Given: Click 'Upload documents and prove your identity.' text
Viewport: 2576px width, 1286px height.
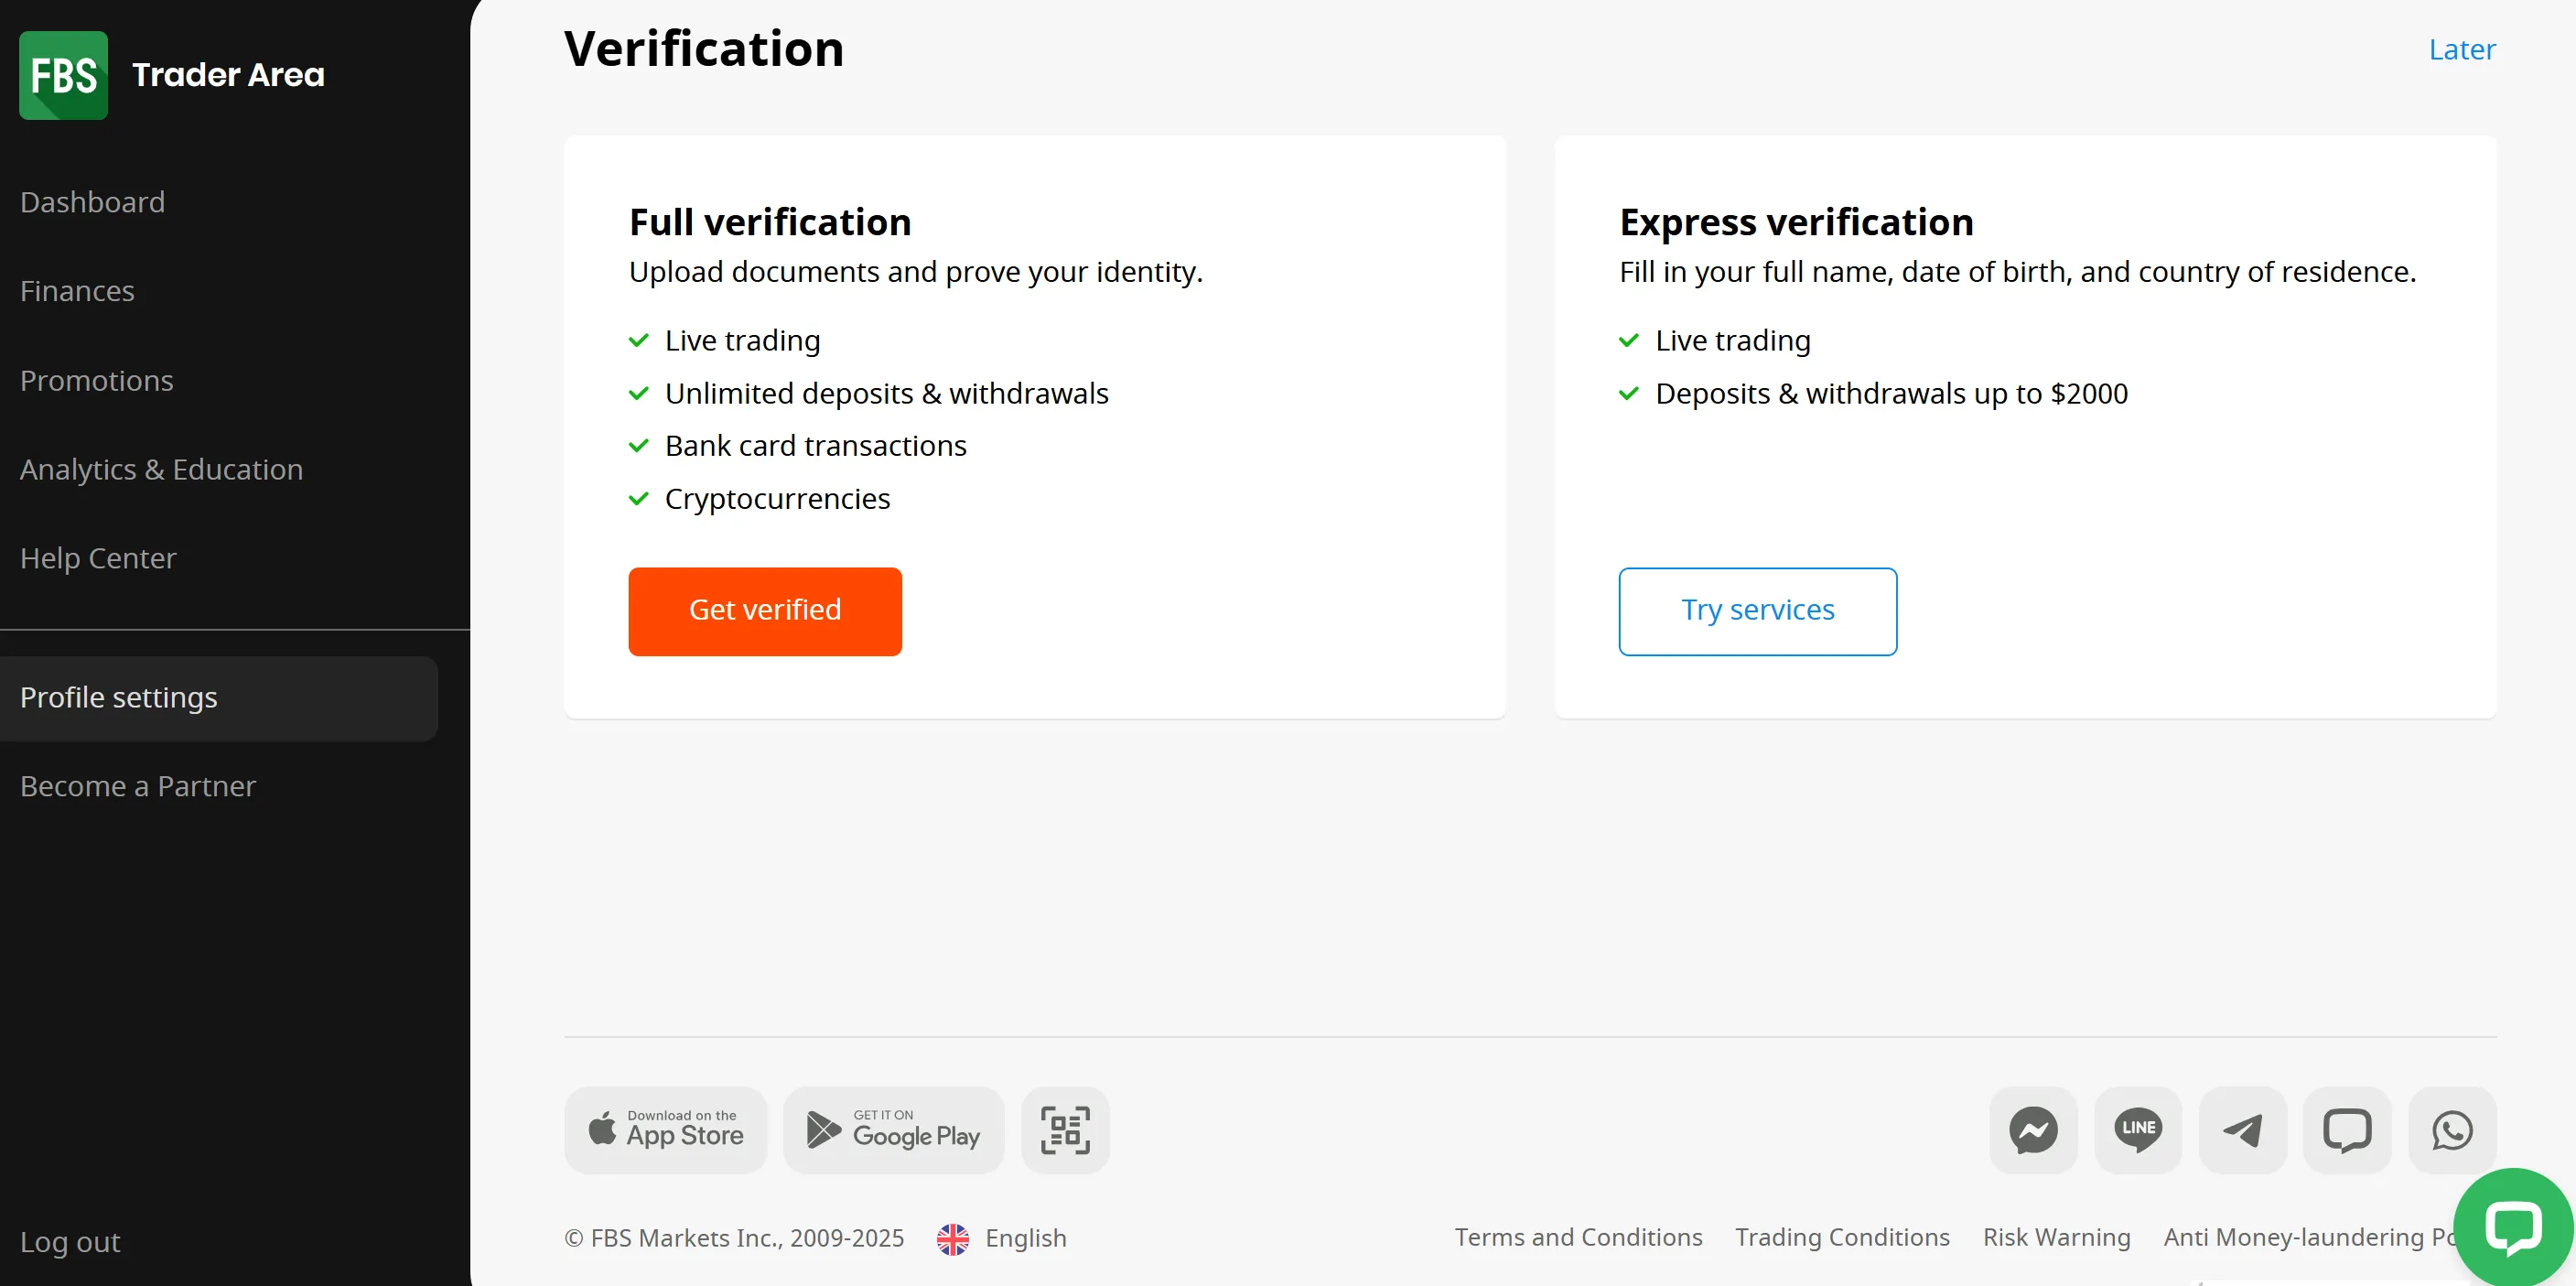Looking at the screenshot, I should point(915,272).
